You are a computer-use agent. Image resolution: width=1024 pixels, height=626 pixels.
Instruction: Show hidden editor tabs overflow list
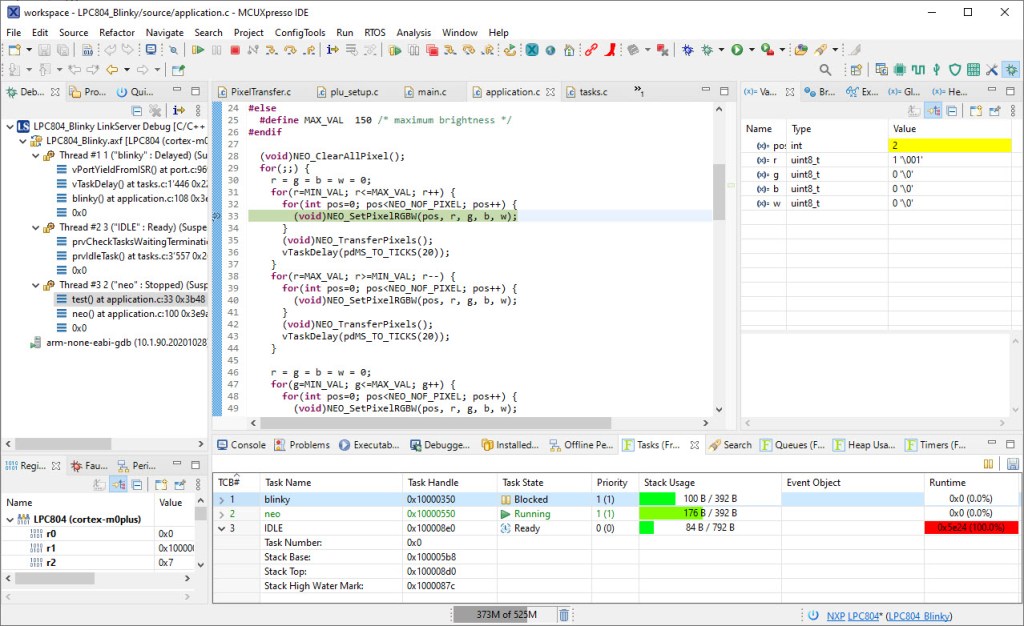(639, 92)
